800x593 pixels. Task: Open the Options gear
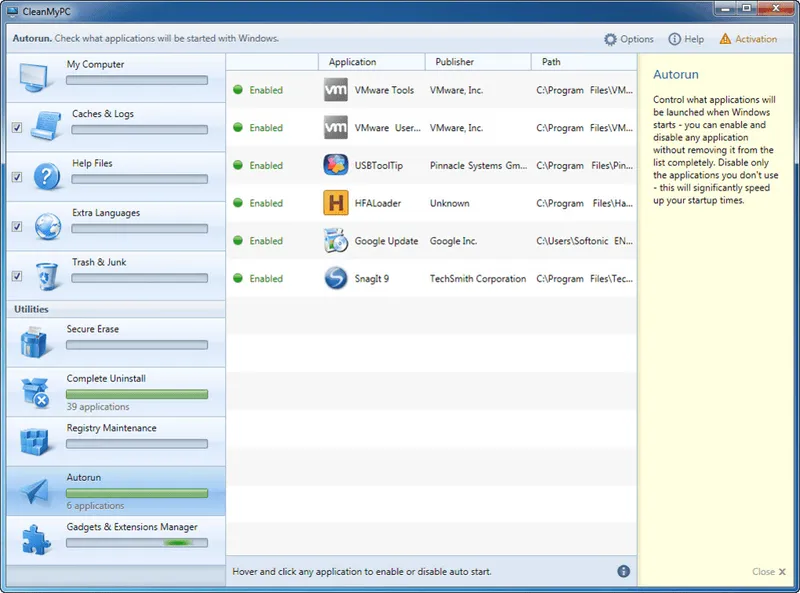[x=628, y=39]
